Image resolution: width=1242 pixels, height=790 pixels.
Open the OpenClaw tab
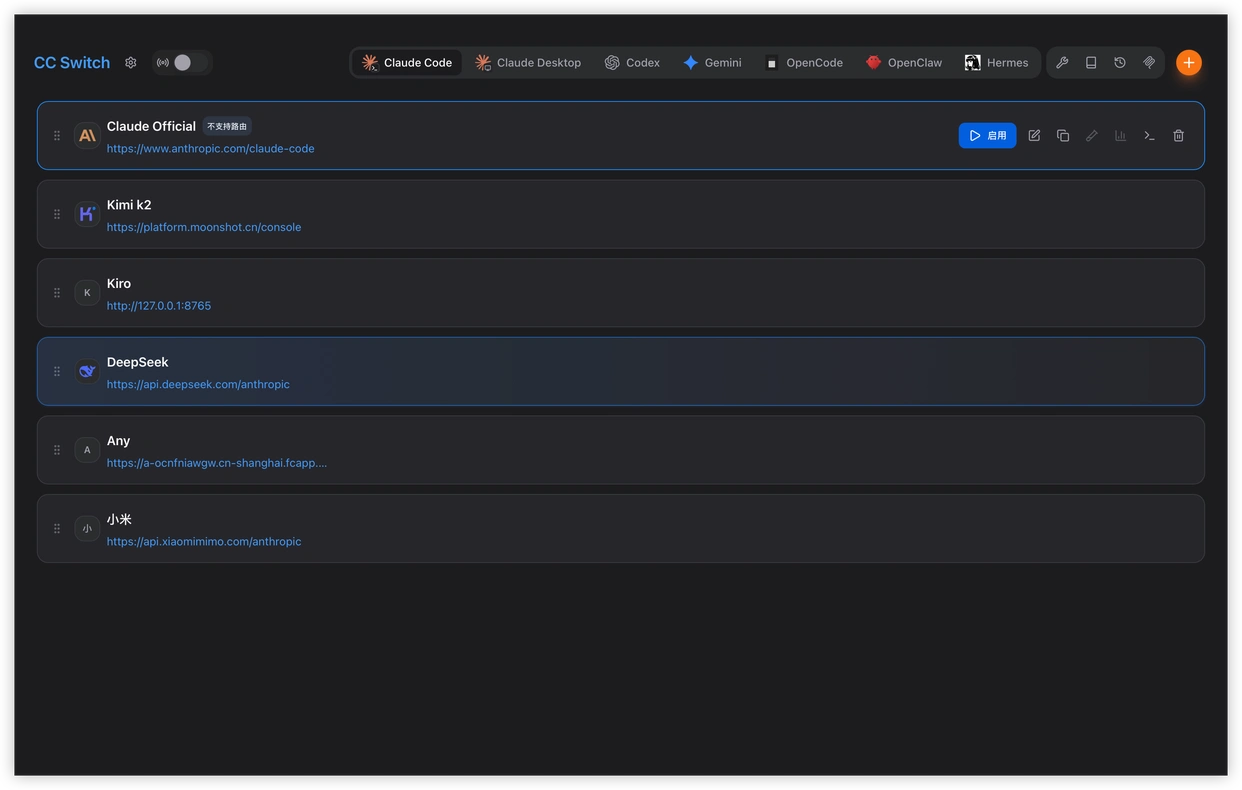(904, 62)
